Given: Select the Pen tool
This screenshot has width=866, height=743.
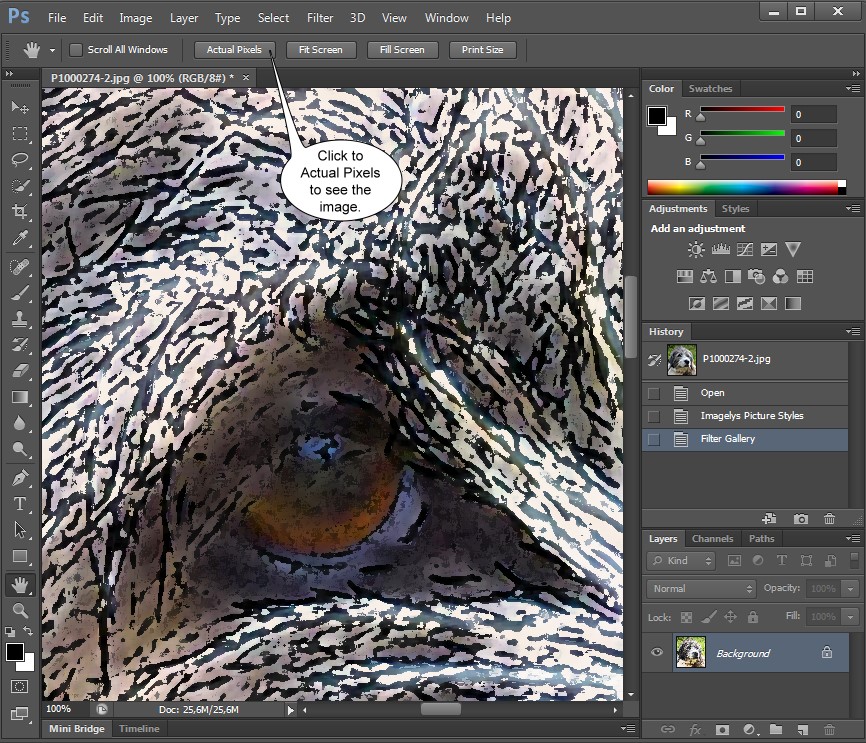Looking at the screenshot, I should [20, 478].
